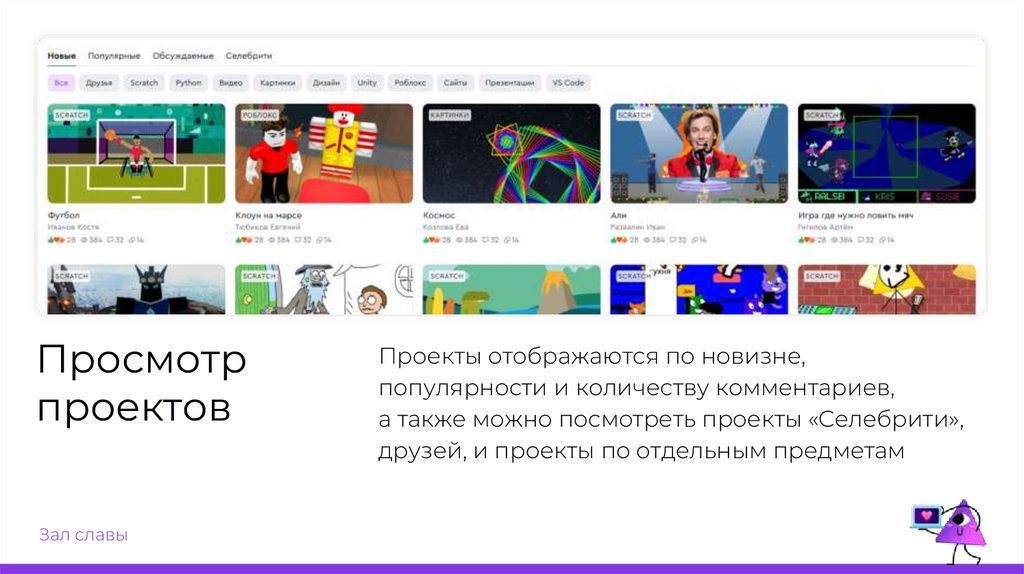This screenshot has width=1024, height=574.
Task: Toggle the Картинки filter chip
Action: point(278,83)
